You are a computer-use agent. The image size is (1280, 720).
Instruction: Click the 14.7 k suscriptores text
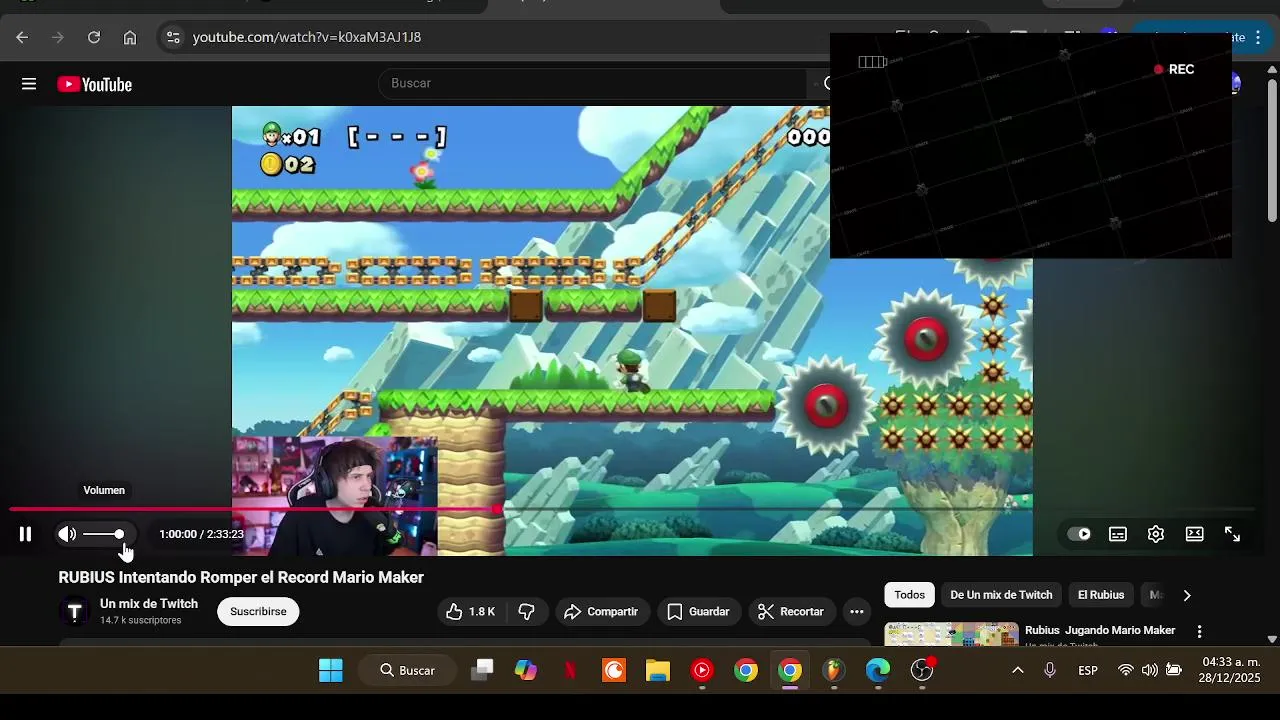[141, 620]
